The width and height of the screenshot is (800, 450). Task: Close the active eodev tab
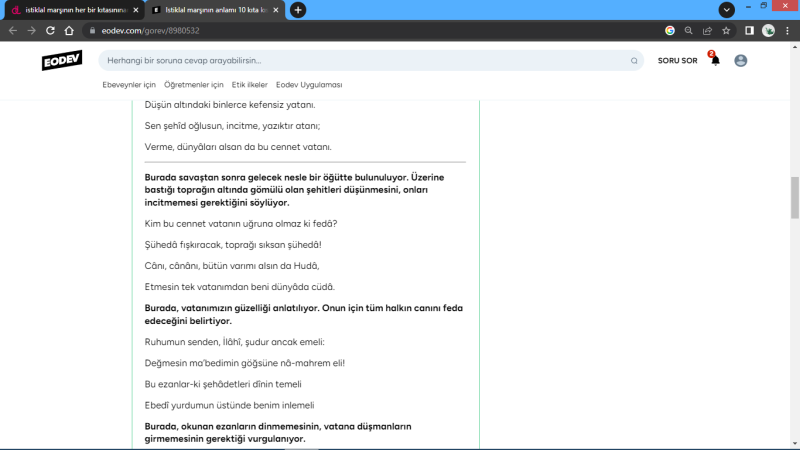[276, 10]
